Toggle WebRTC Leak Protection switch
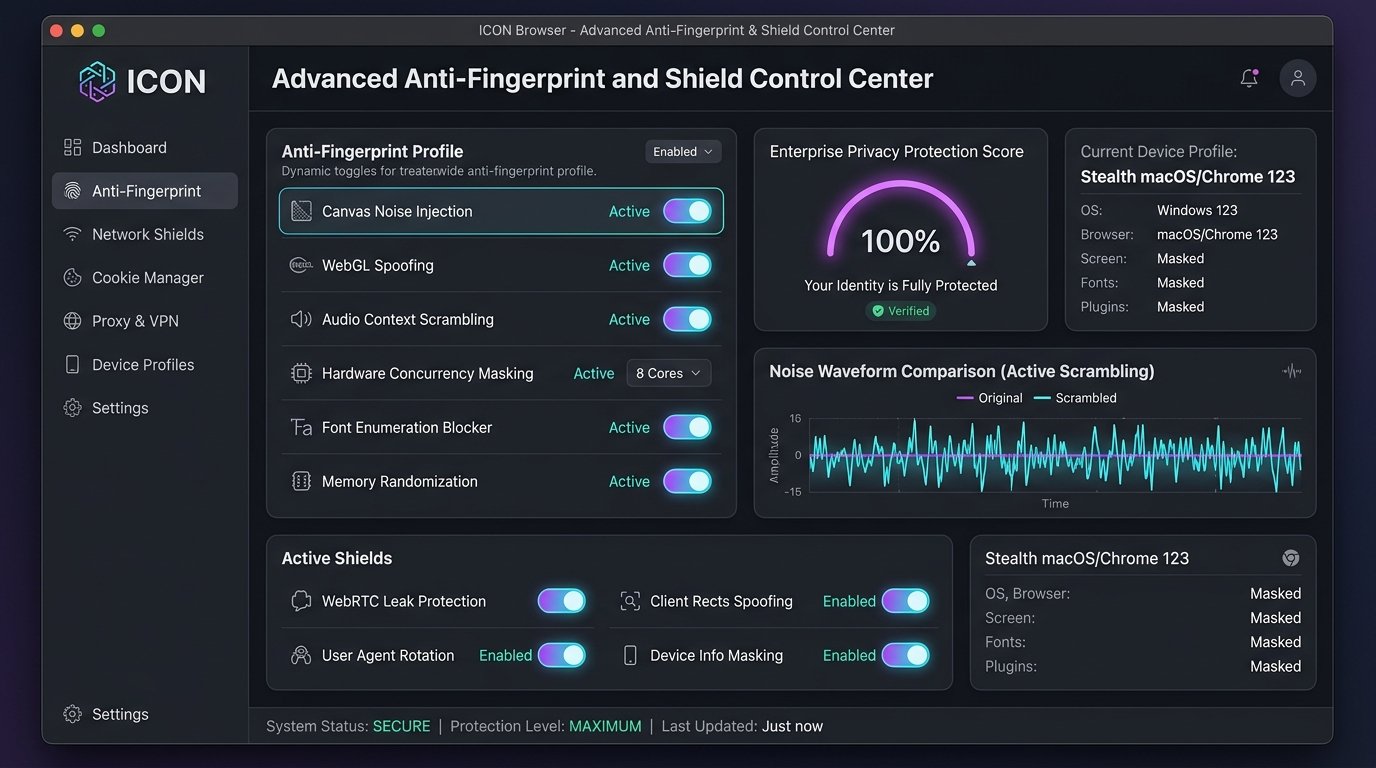This screenshot has width=1376, height=768. point(562,601)
